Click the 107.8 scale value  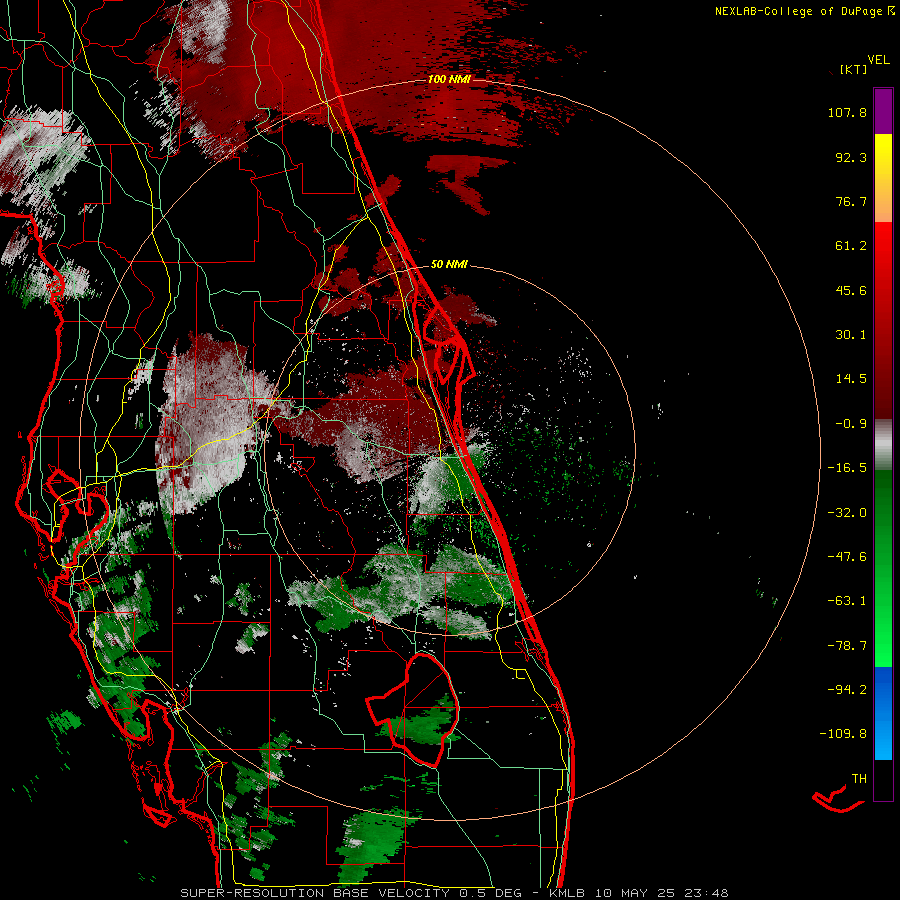(847, 112)
